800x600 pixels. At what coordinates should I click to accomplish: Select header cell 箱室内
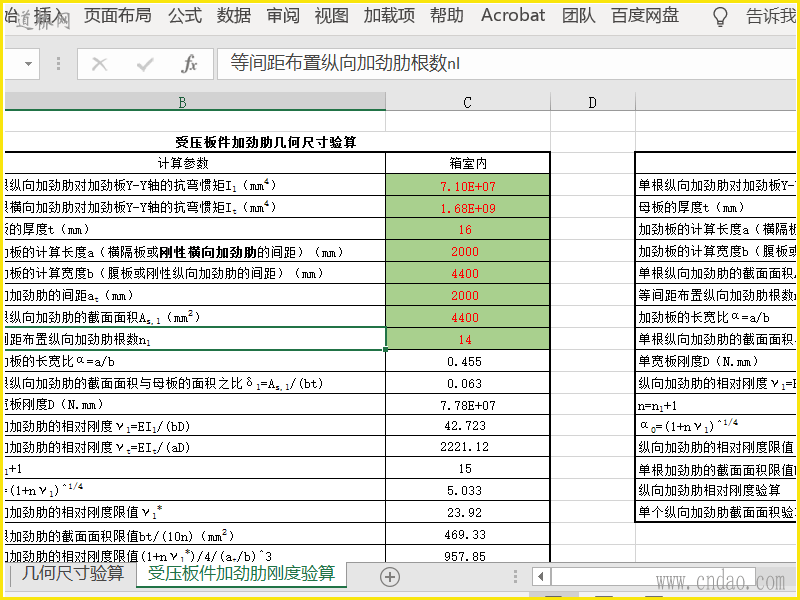coord(468,163)
